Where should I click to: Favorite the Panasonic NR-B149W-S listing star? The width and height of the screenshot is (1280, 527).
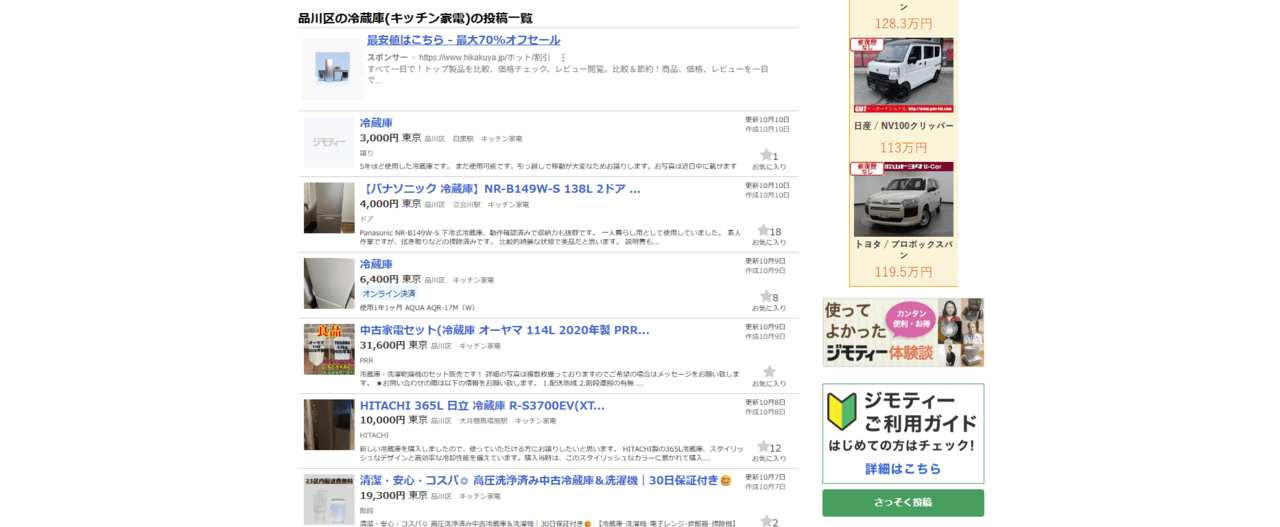[x=763, y=231]
